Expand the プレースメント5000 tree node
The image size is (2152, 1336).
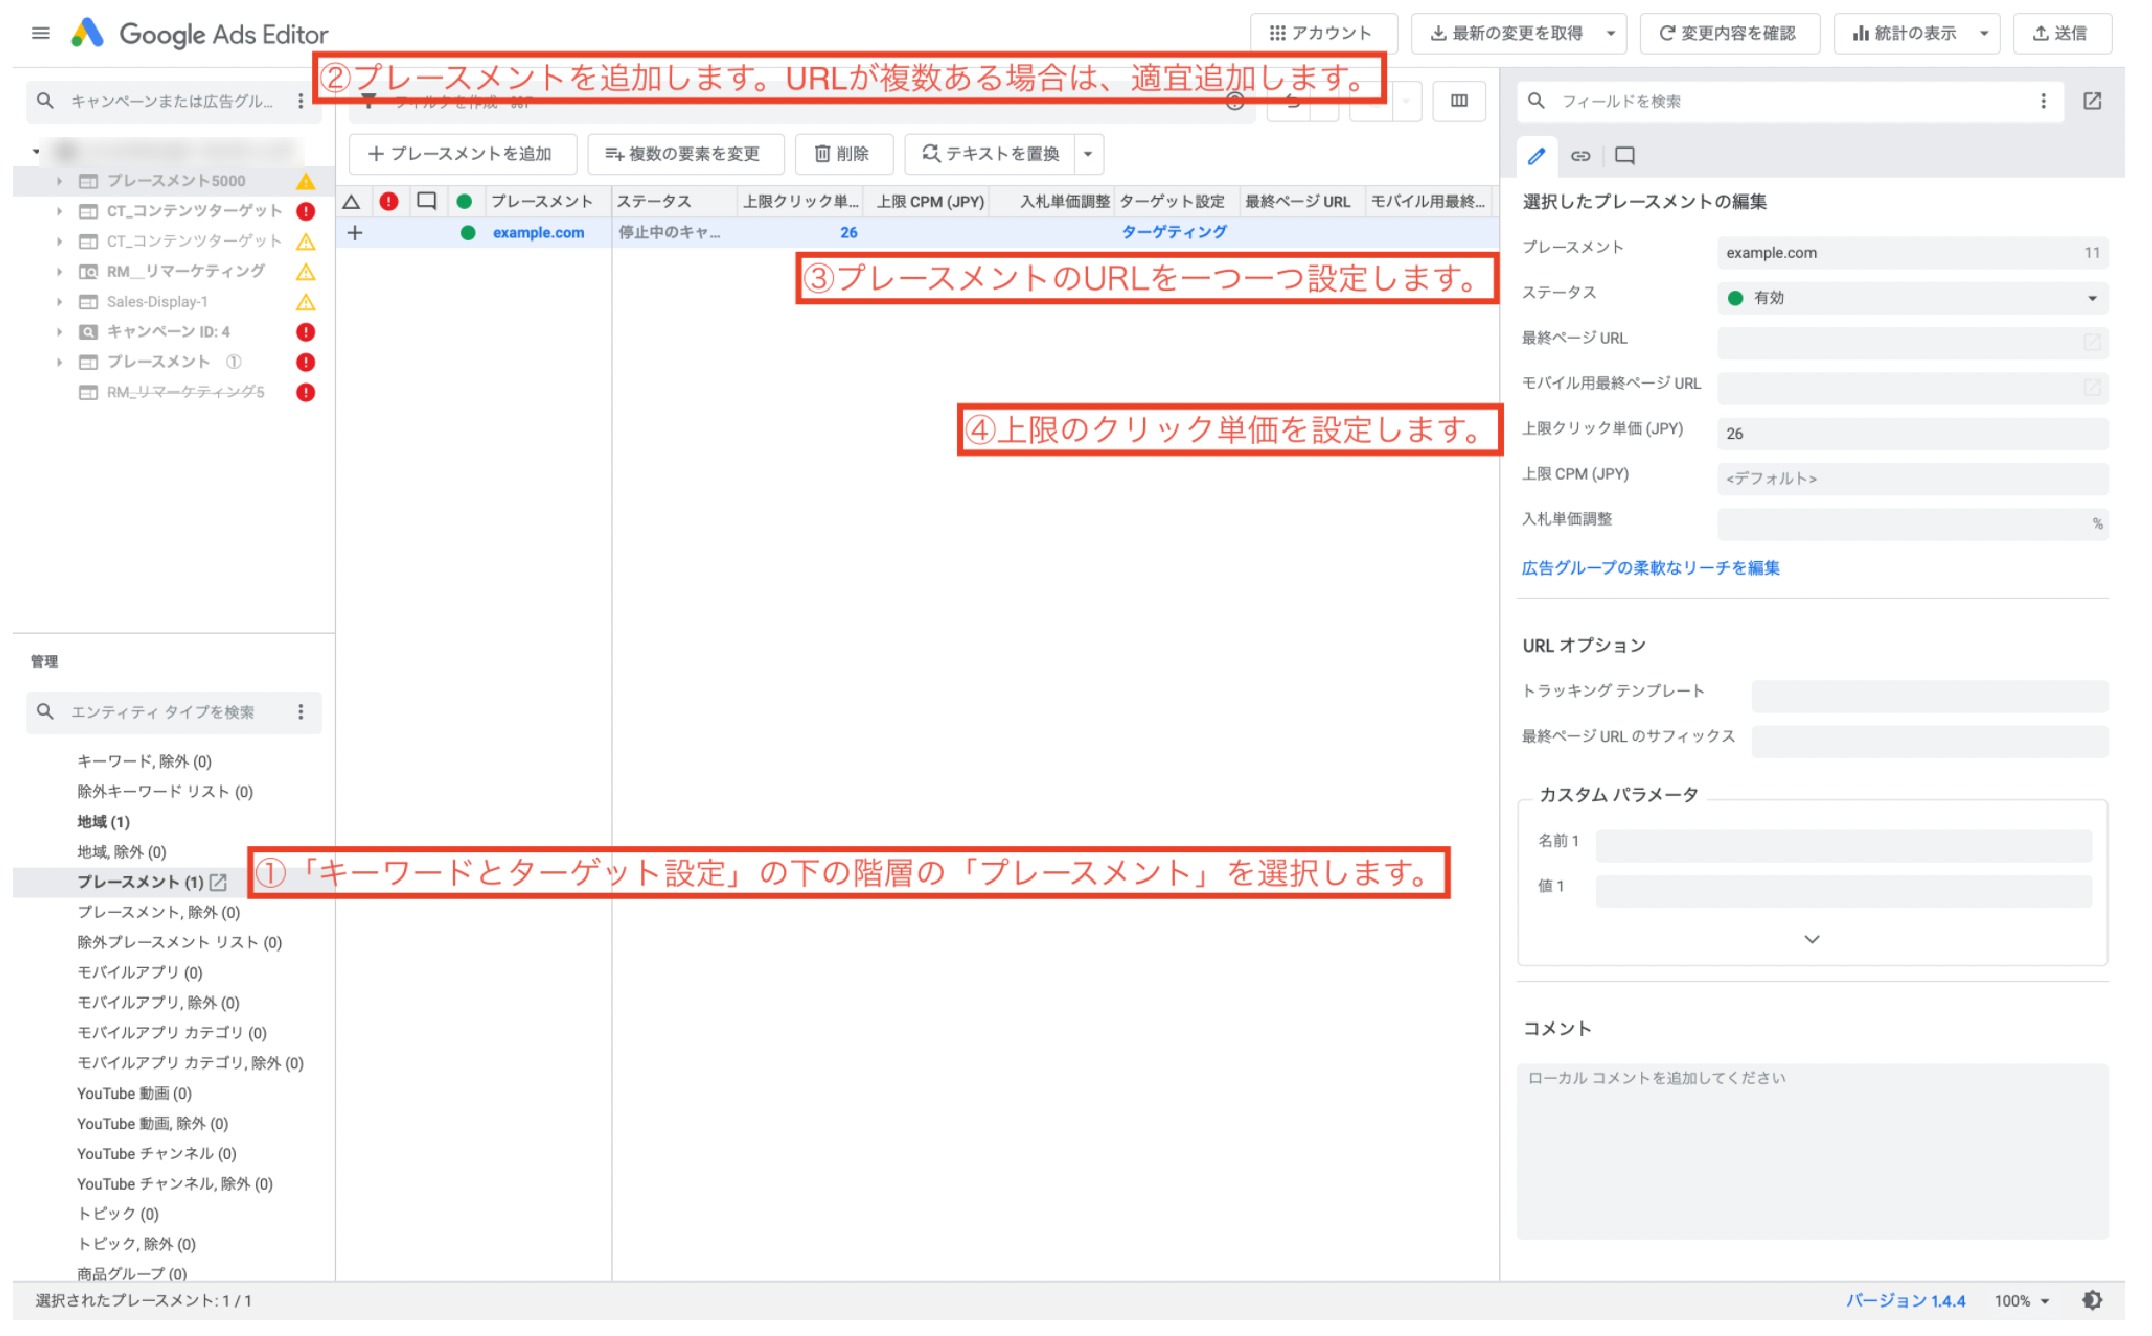(58, 181)
